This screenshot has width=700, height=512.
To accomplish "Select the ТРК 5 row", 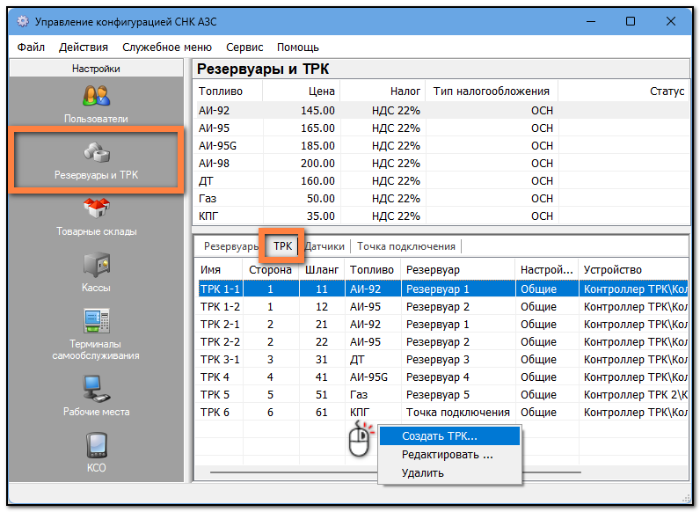I will pyautogui.click(x=442, y=395).
